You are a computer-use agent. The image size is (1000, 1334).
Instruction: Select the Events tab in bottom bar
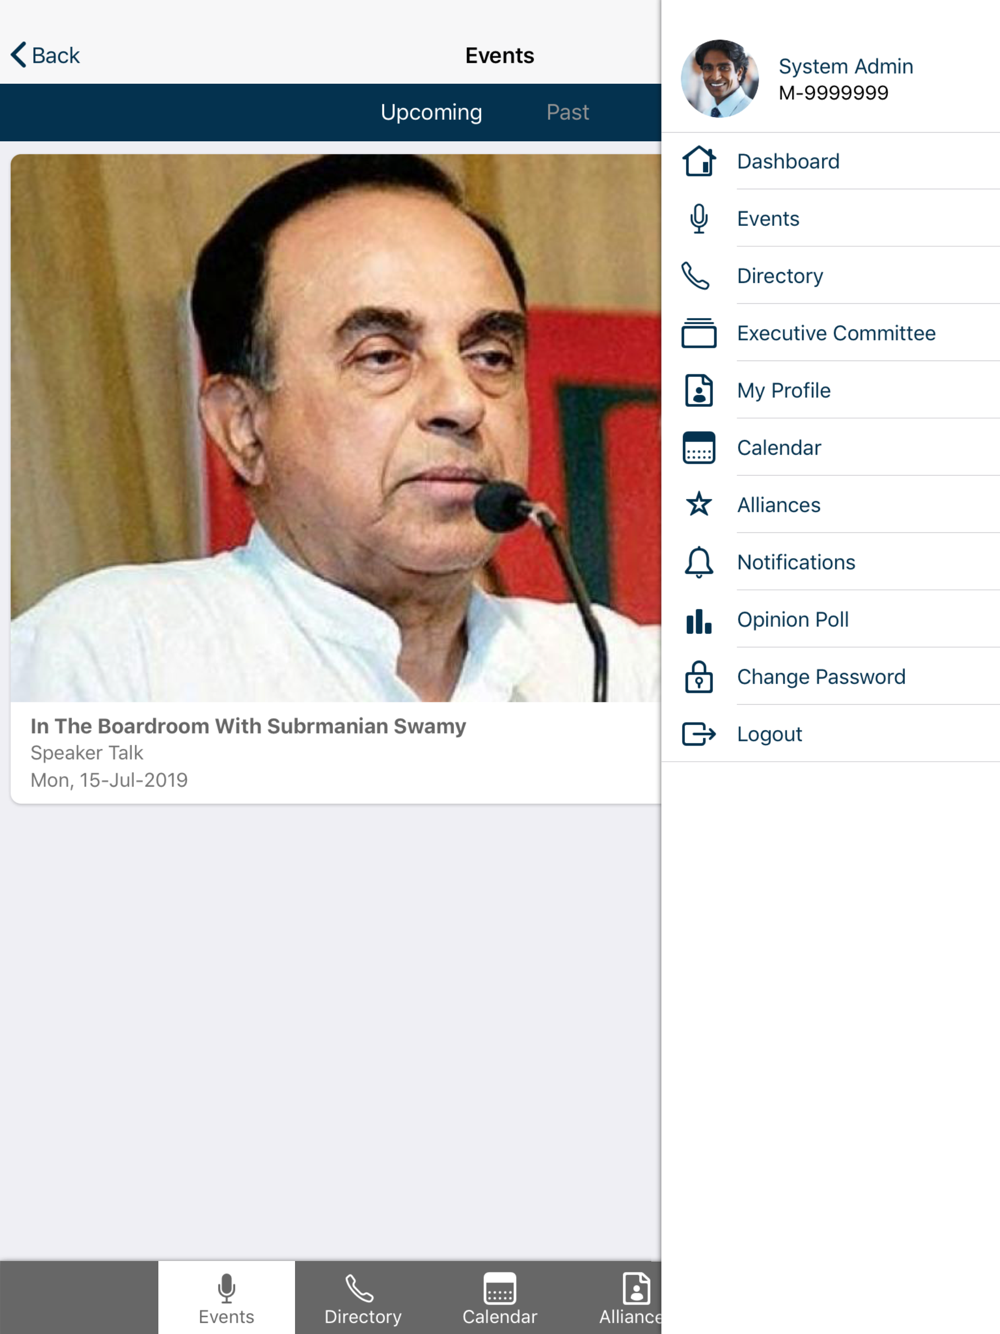[x=226, y=1298]
